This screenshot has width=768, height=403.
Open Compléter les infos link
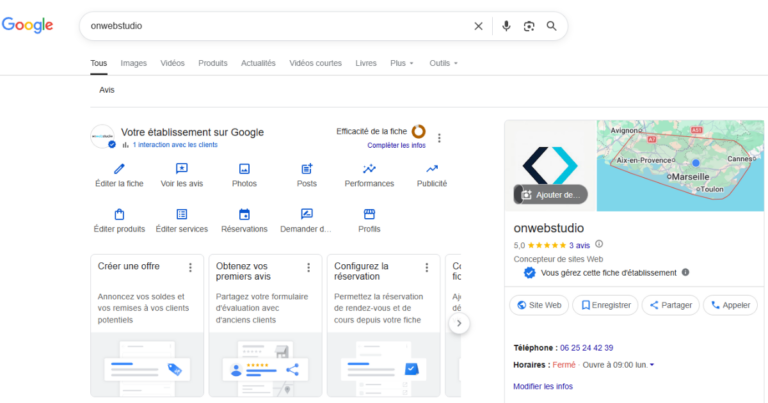[396, 145]
